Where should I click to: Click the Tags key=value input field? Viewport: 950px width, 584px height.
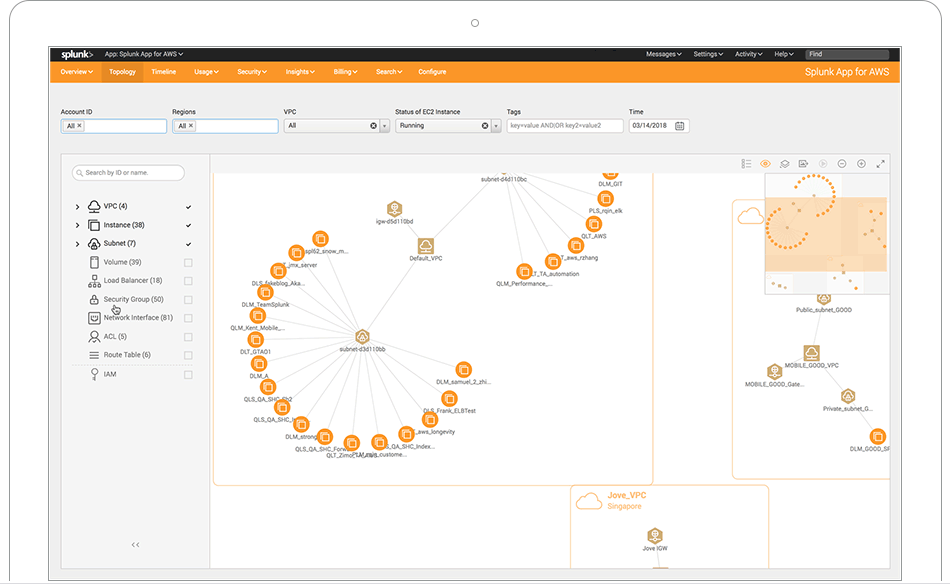pos(565,126)
